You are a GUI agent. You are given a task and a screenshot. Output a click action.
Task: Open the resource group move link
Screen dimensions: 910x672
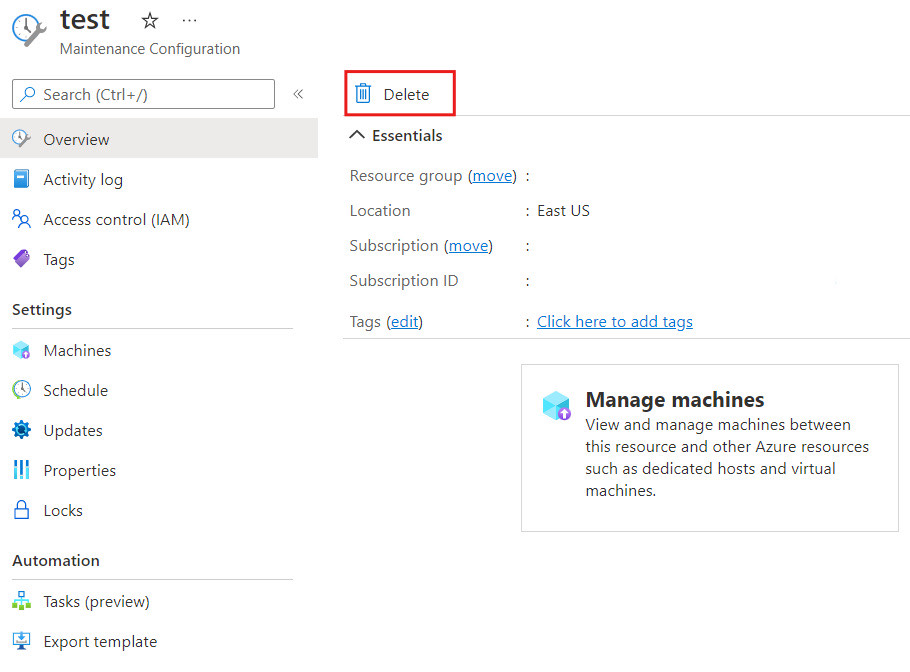491,175
